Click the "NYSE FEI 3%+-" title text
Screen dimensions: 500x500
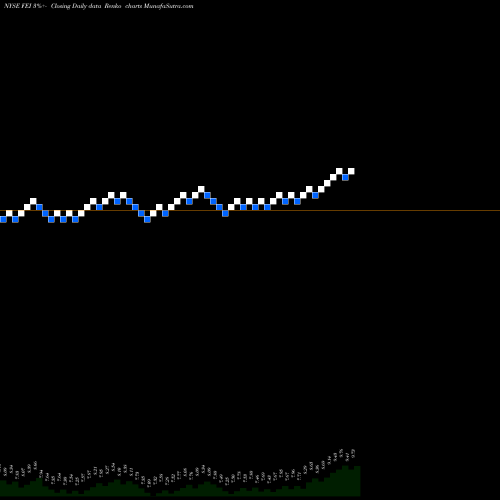click(x=25, y=6)
